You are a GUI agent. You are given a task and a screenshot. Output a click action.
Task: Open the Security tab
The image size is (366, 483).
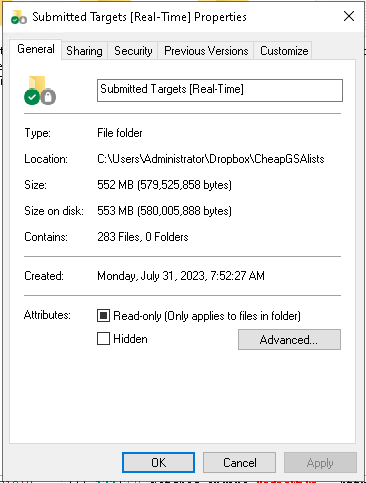[x=133, y=51]
